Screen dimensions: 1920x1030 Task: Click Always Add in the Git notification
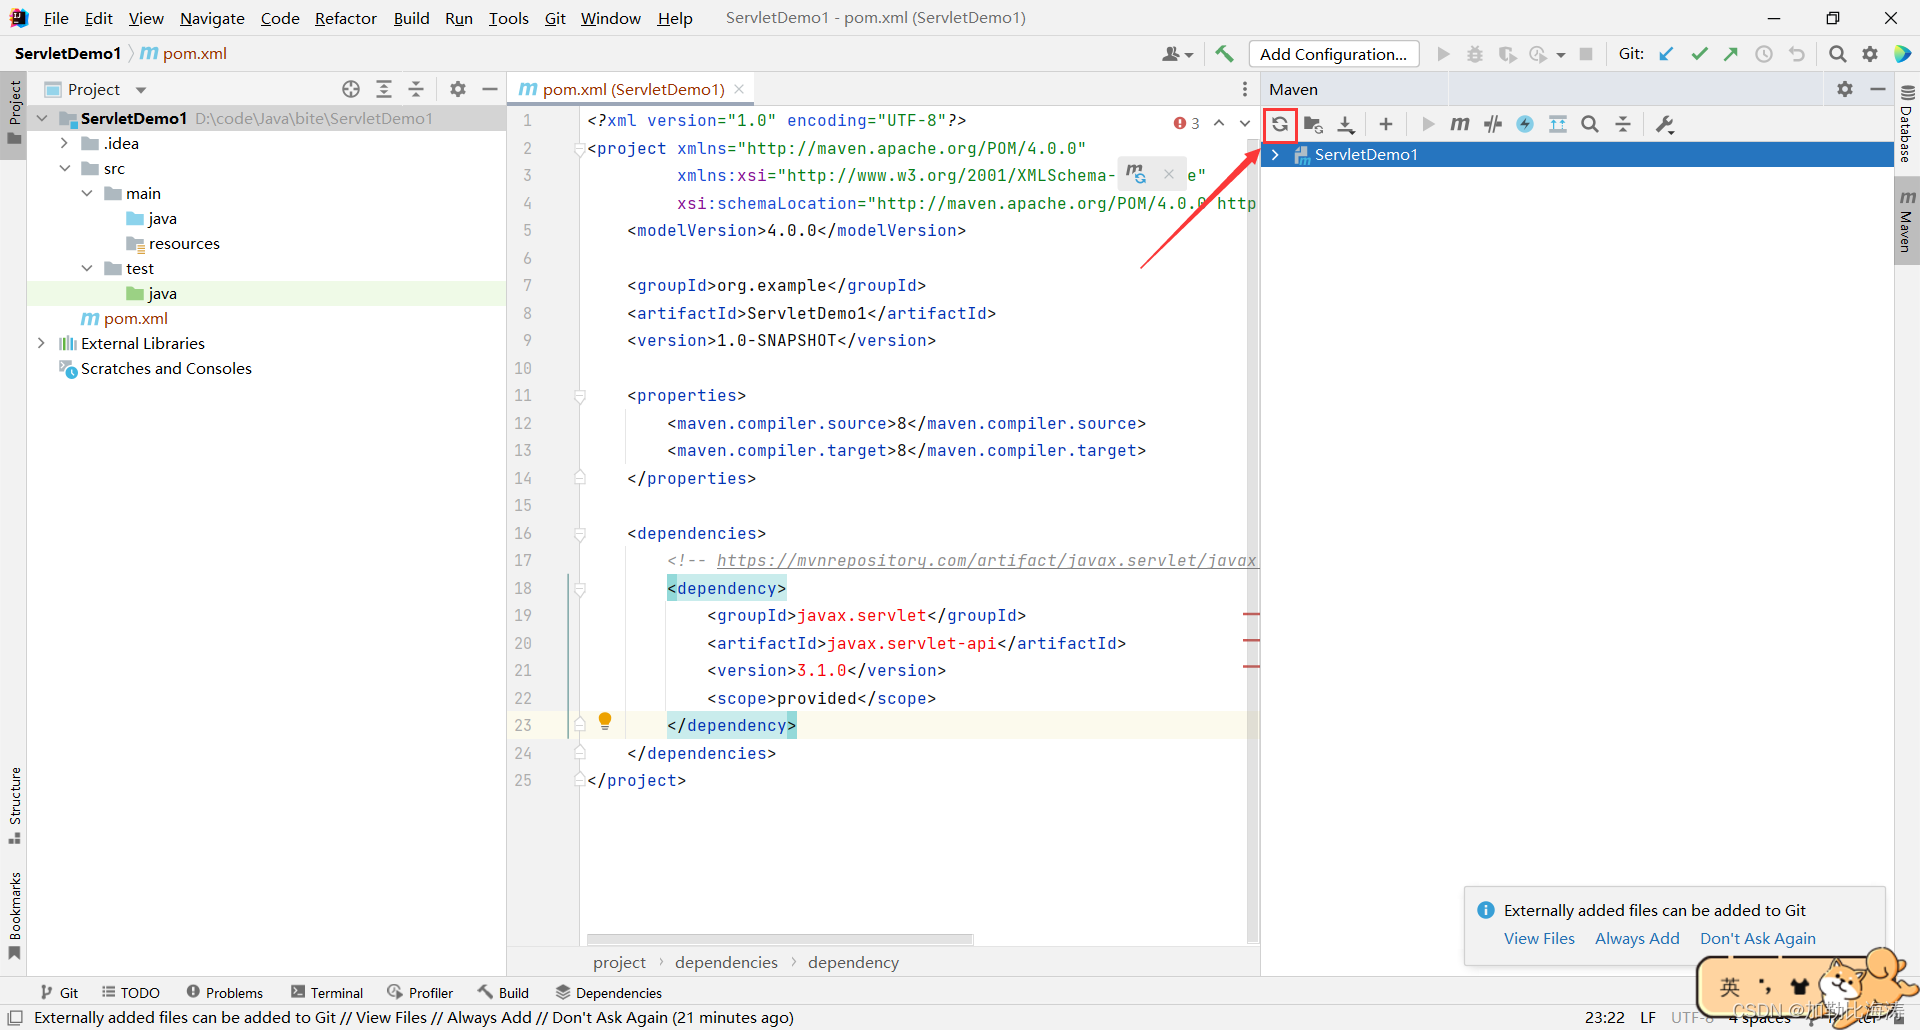click(x=1637, y=938)
